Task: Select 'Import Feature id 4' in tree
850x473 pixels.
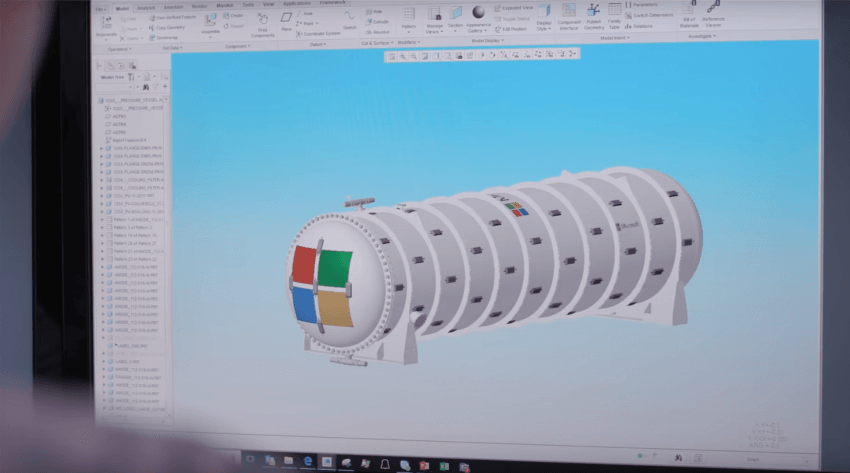Action: [126, 140]
